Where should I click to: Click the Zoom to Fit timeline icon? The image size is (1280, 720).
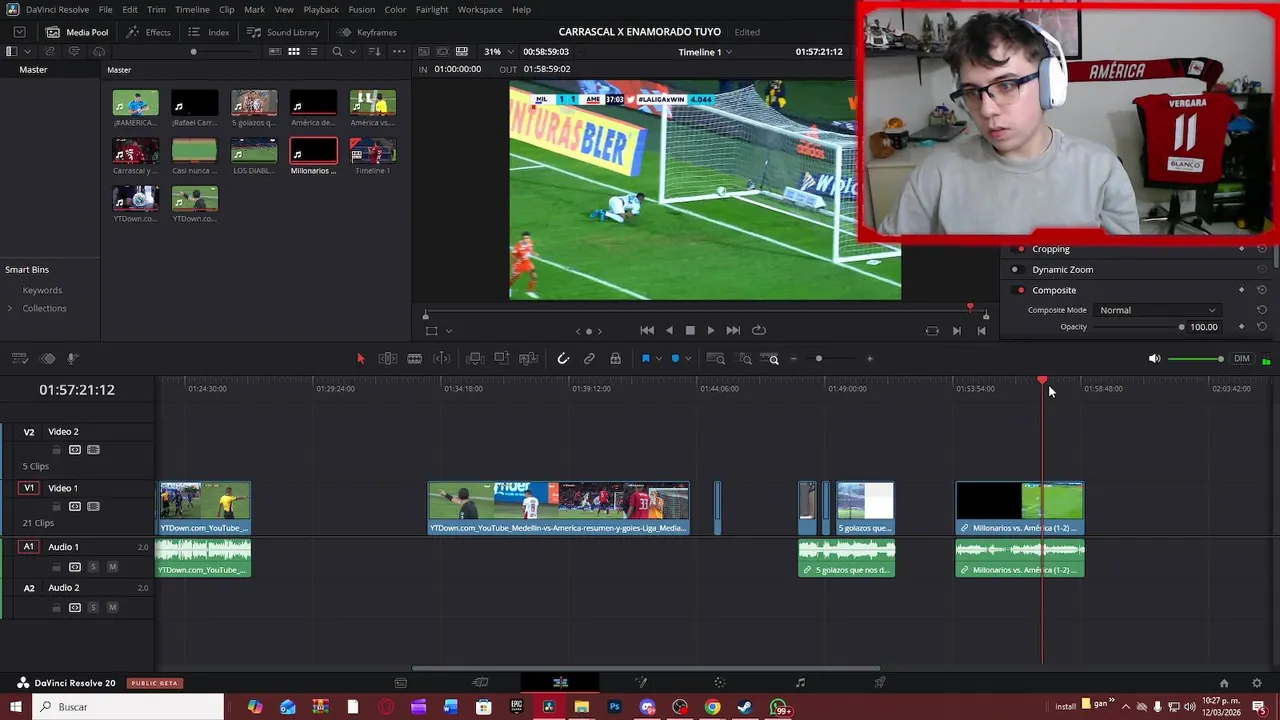[x=716, y=358]
